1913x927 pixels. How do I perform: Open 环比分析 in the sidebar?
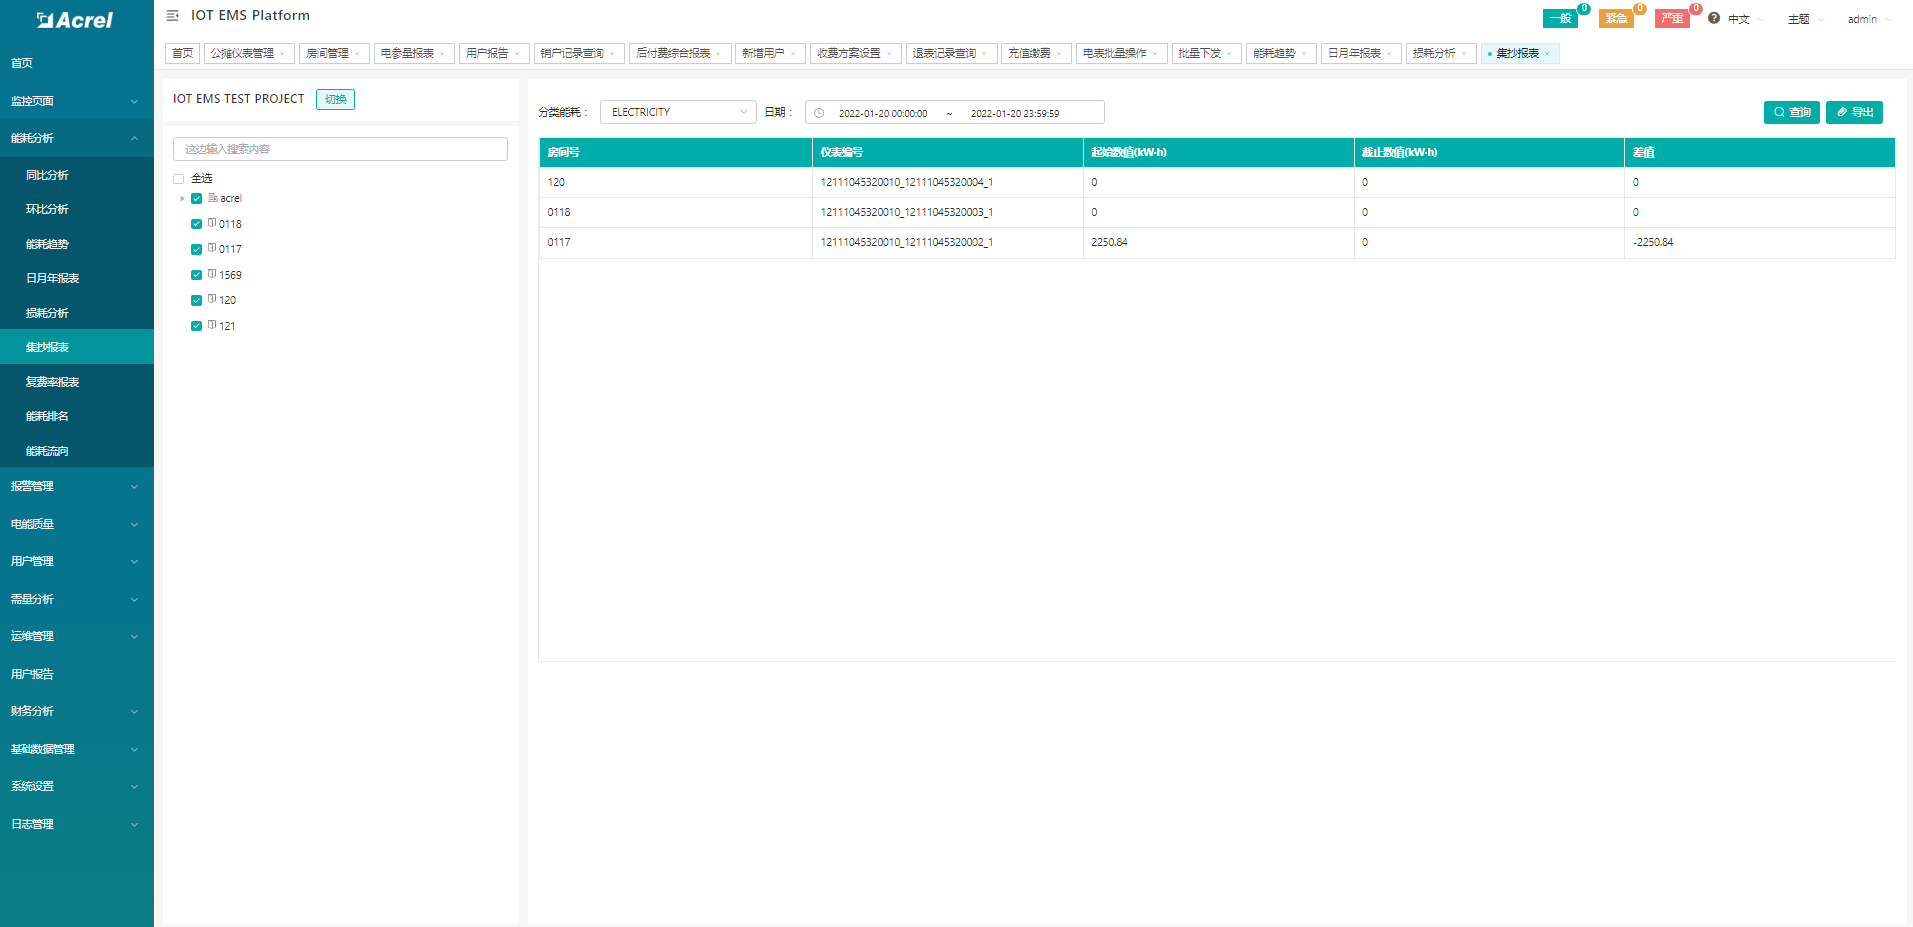(77, 209)
